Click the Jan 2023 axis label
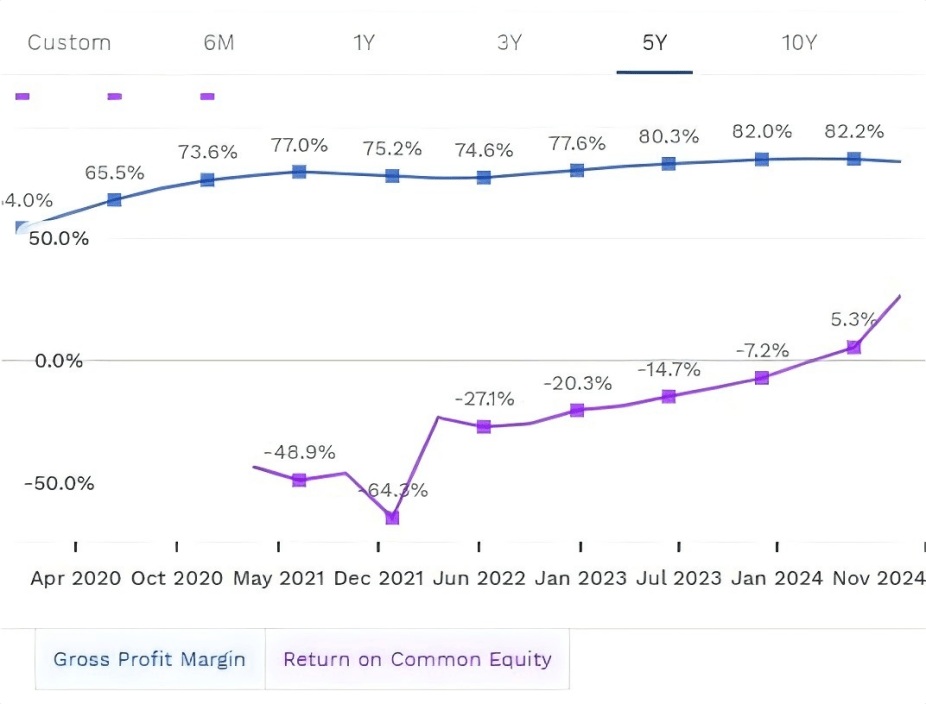This screenshot has height=704, width=926. tap(581, 578)
